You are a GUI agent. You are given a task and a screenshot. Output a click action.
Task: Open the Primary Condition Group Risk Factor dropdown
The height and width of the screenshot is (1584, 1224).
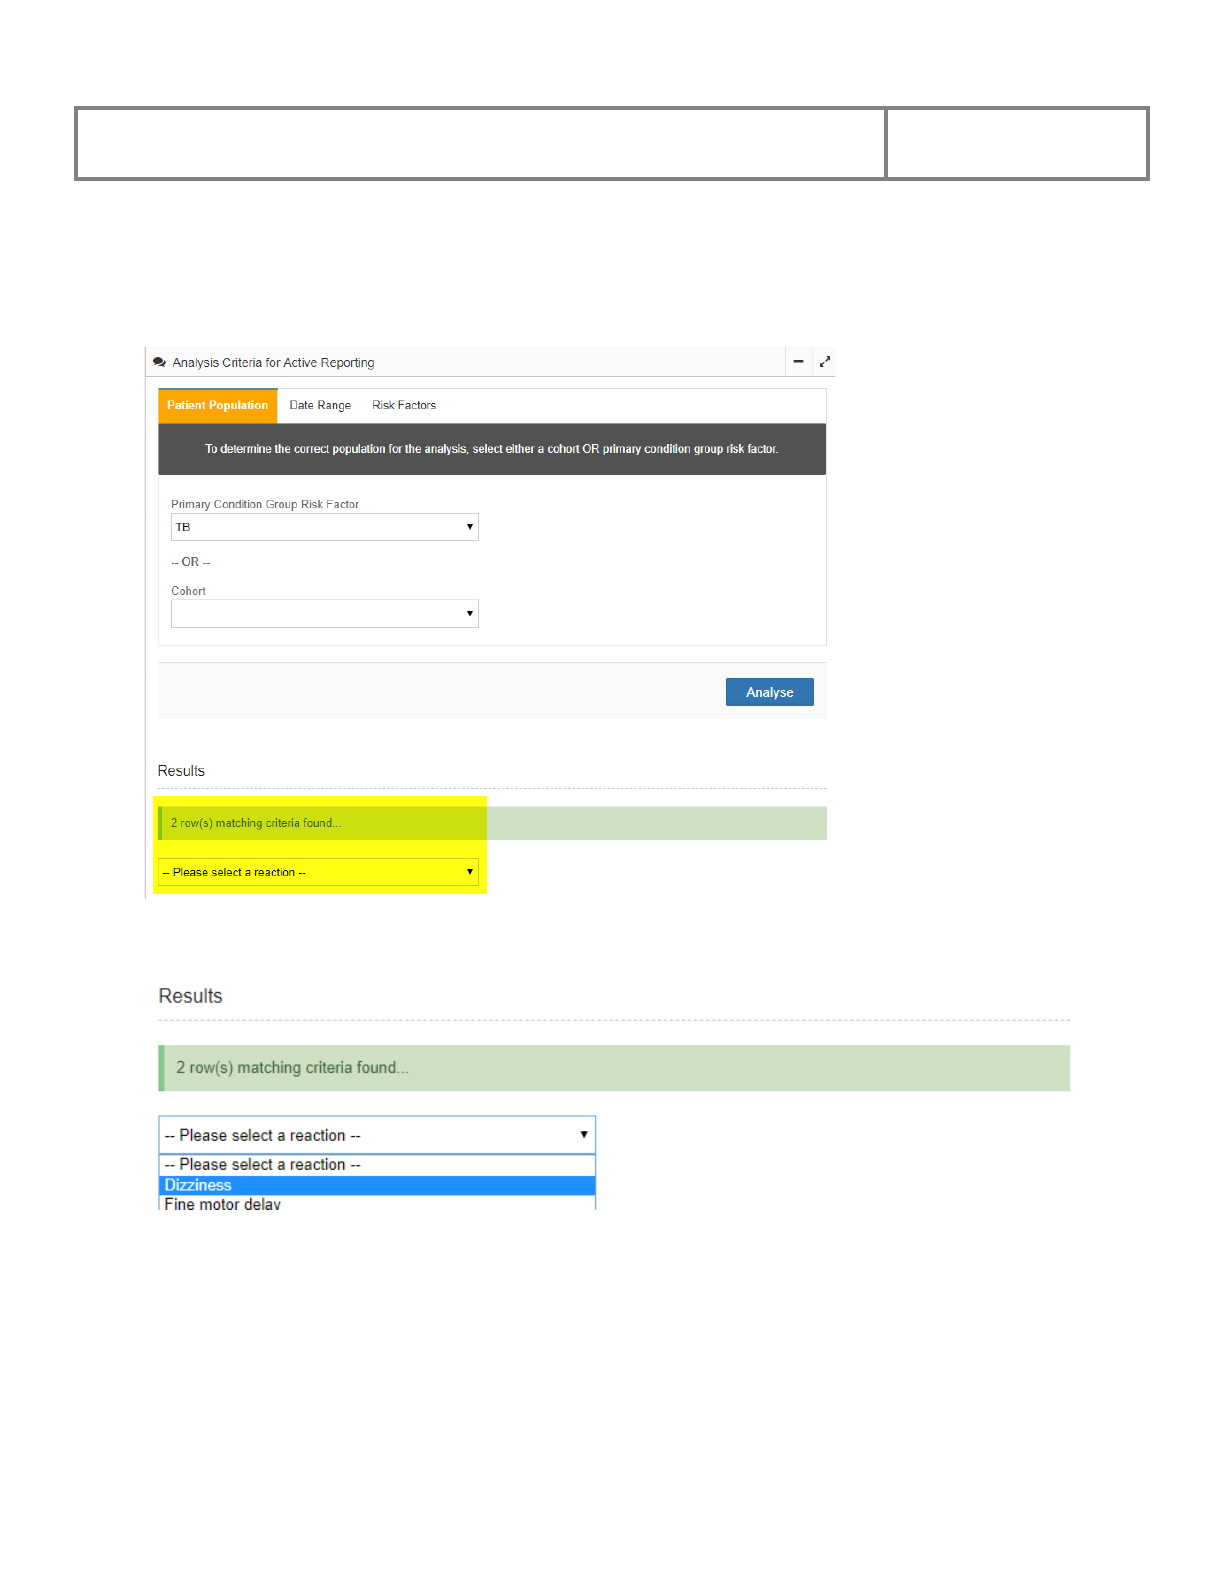coord(325,527)
